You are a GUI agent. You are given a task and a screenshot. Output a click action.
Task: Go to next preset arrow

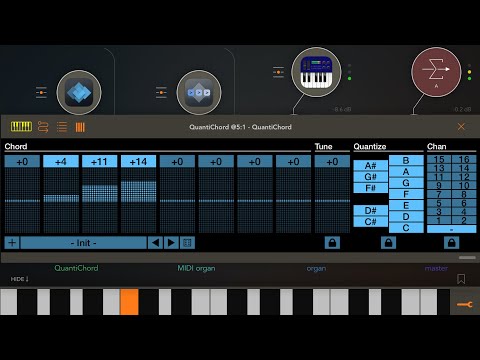point(171,243)
